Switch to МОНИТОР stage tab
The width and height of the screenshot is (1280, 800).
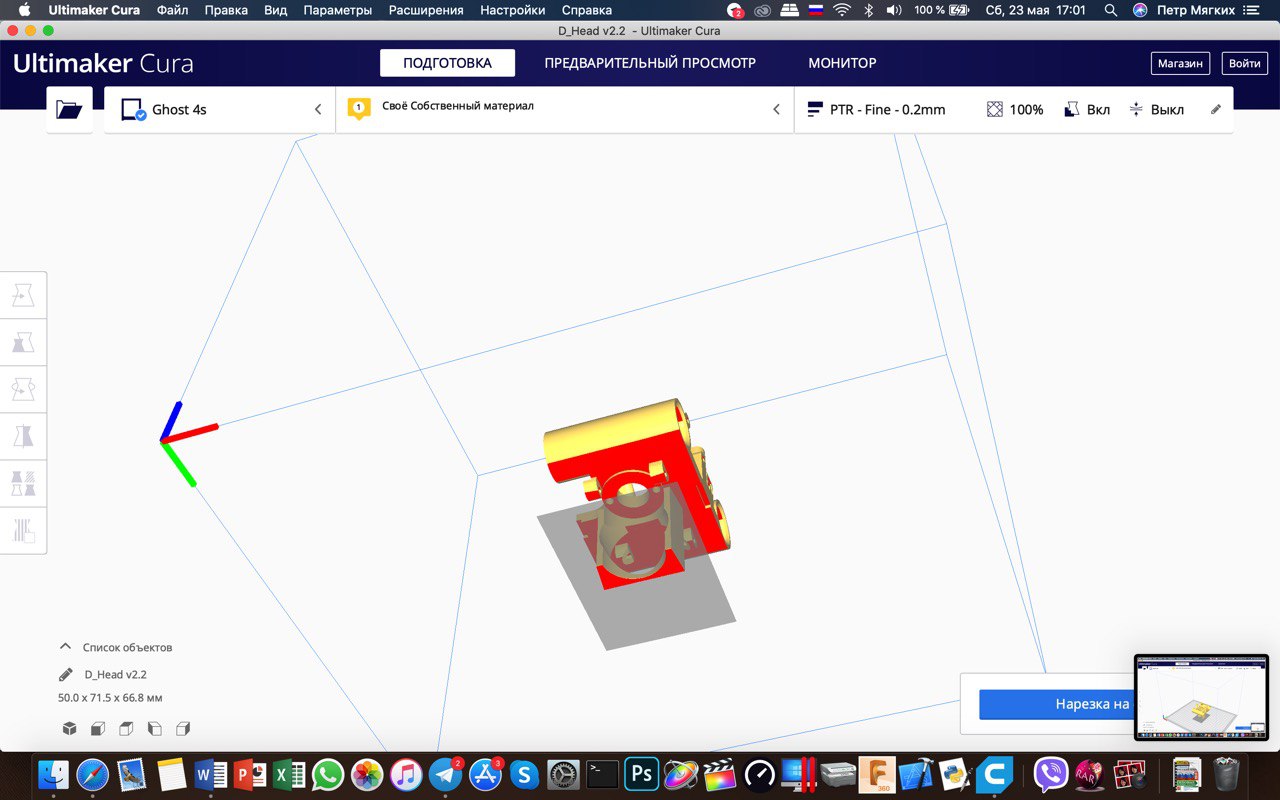(x=842, y=63)
